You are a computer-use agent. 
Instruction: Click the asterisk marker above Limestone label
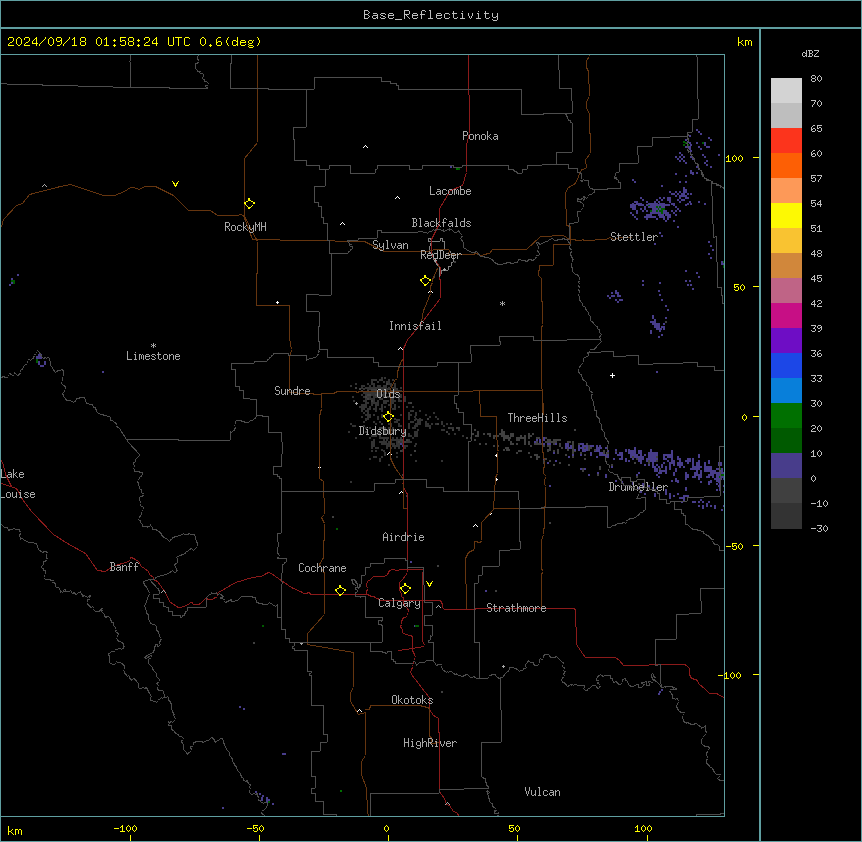[x=153, y=345]
